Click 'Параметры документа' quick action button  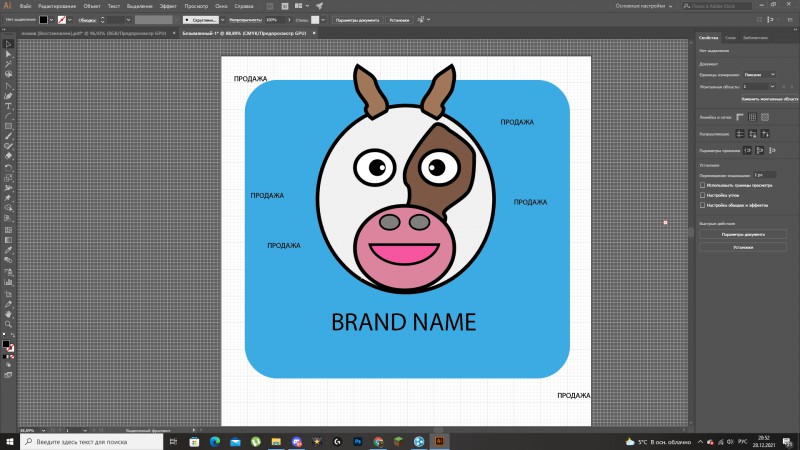tap(743, 234)
